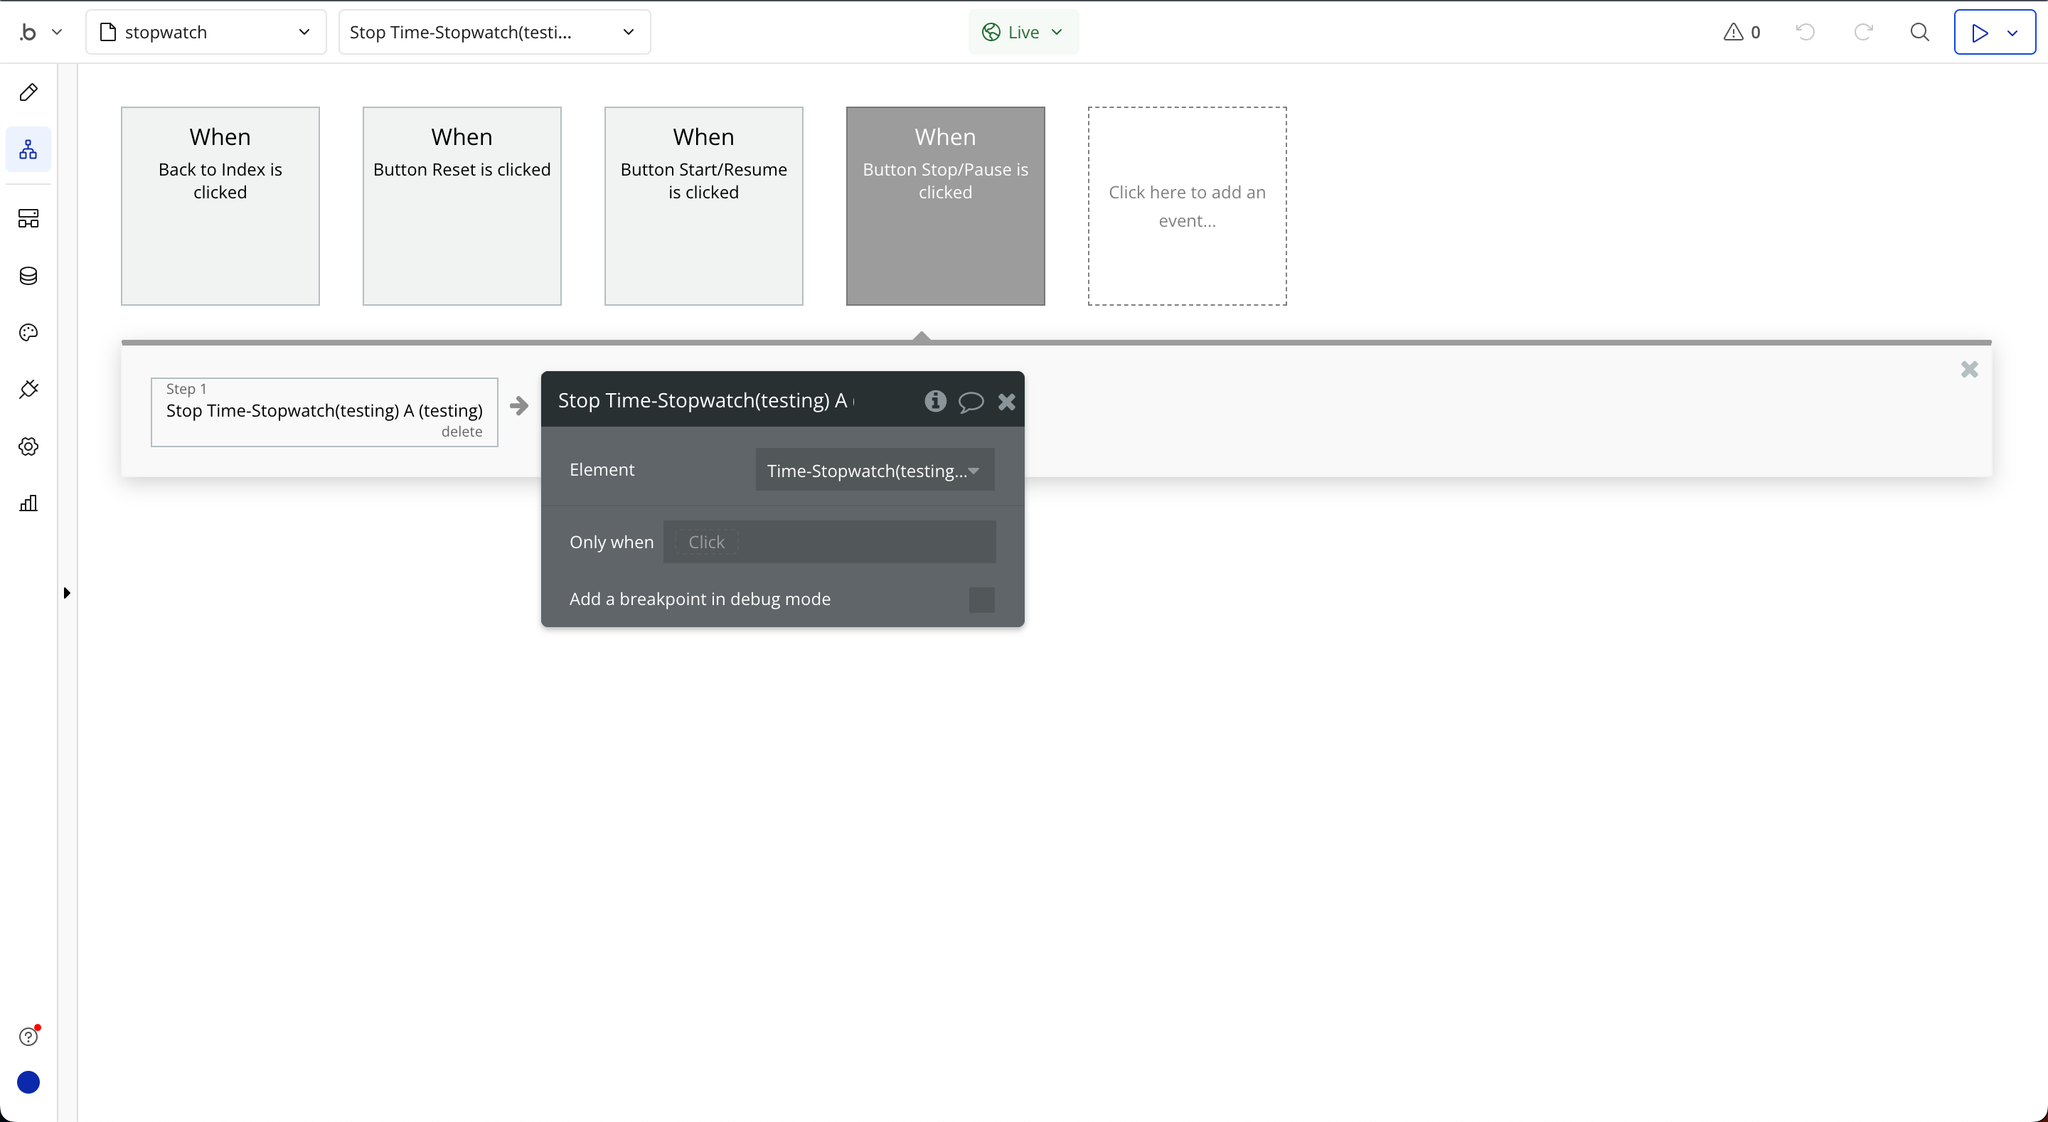
Task: Toggle Add a breakpoint in debug mode checkbox
Action: [981, 600]
